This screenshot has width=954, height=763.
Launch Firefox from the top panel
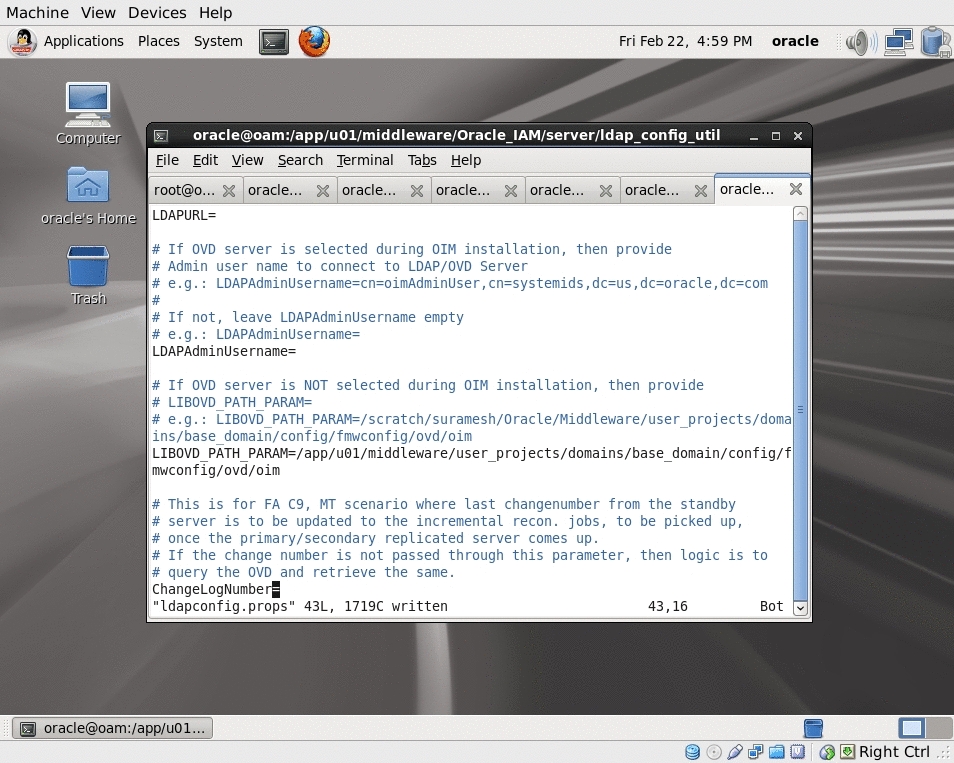coord(314,41)
